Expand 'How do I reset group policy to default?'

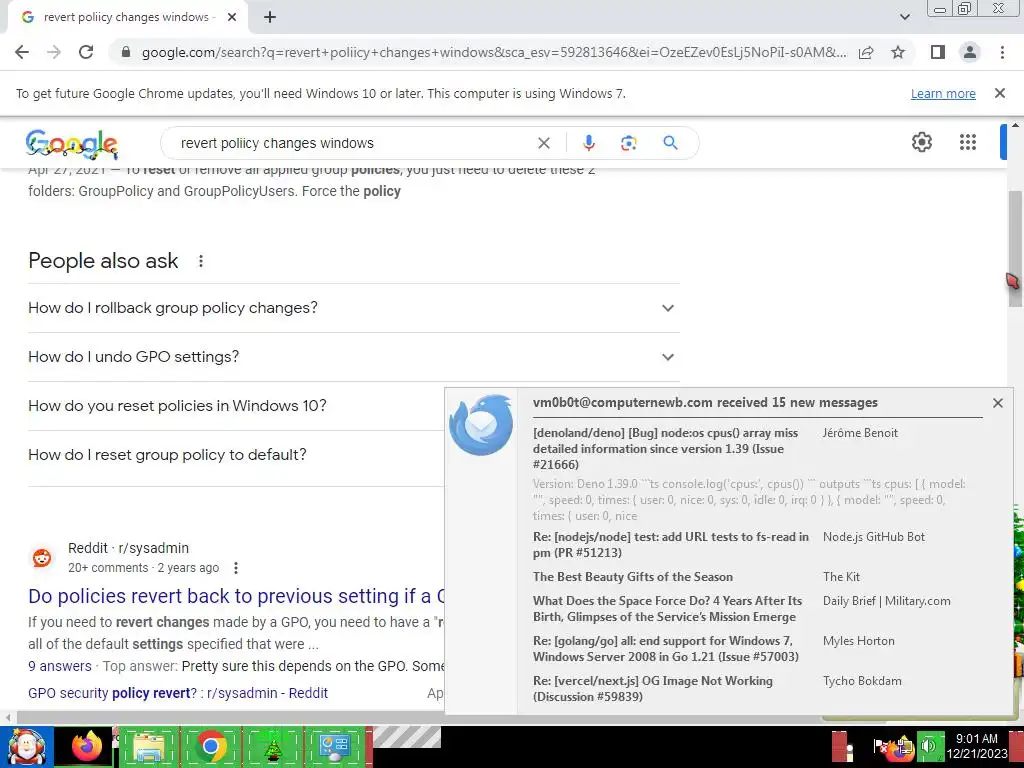click(236, 455)
